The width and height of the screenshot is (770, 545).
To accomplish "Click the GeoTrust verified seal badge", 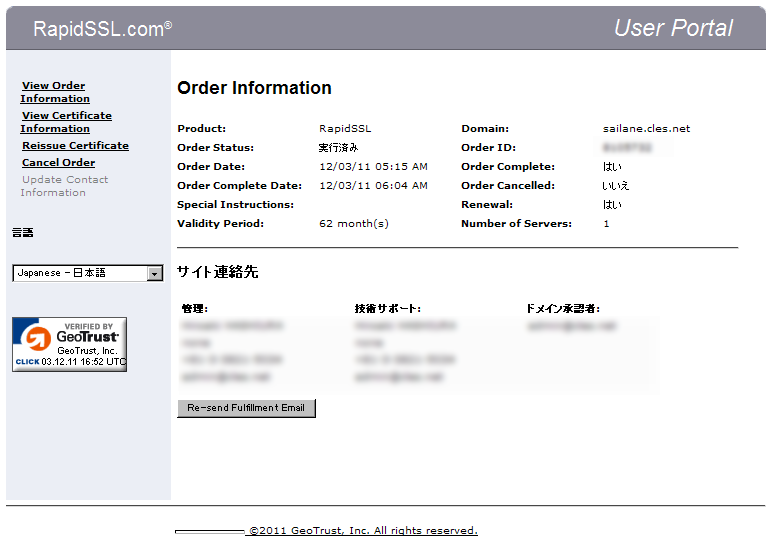I will click(69, 344).
